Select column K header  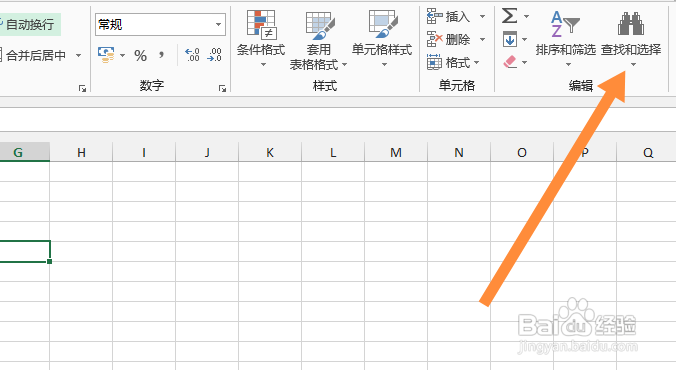(270, 152)
